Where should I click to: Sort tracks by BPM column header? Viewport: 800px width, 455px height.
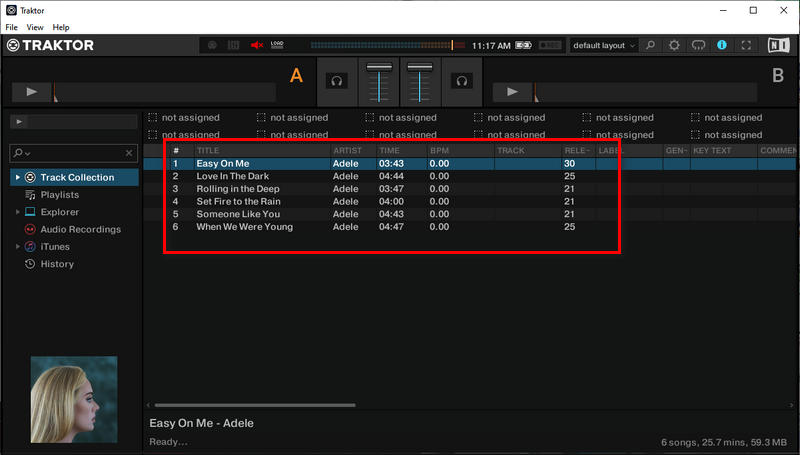[461, 150]
